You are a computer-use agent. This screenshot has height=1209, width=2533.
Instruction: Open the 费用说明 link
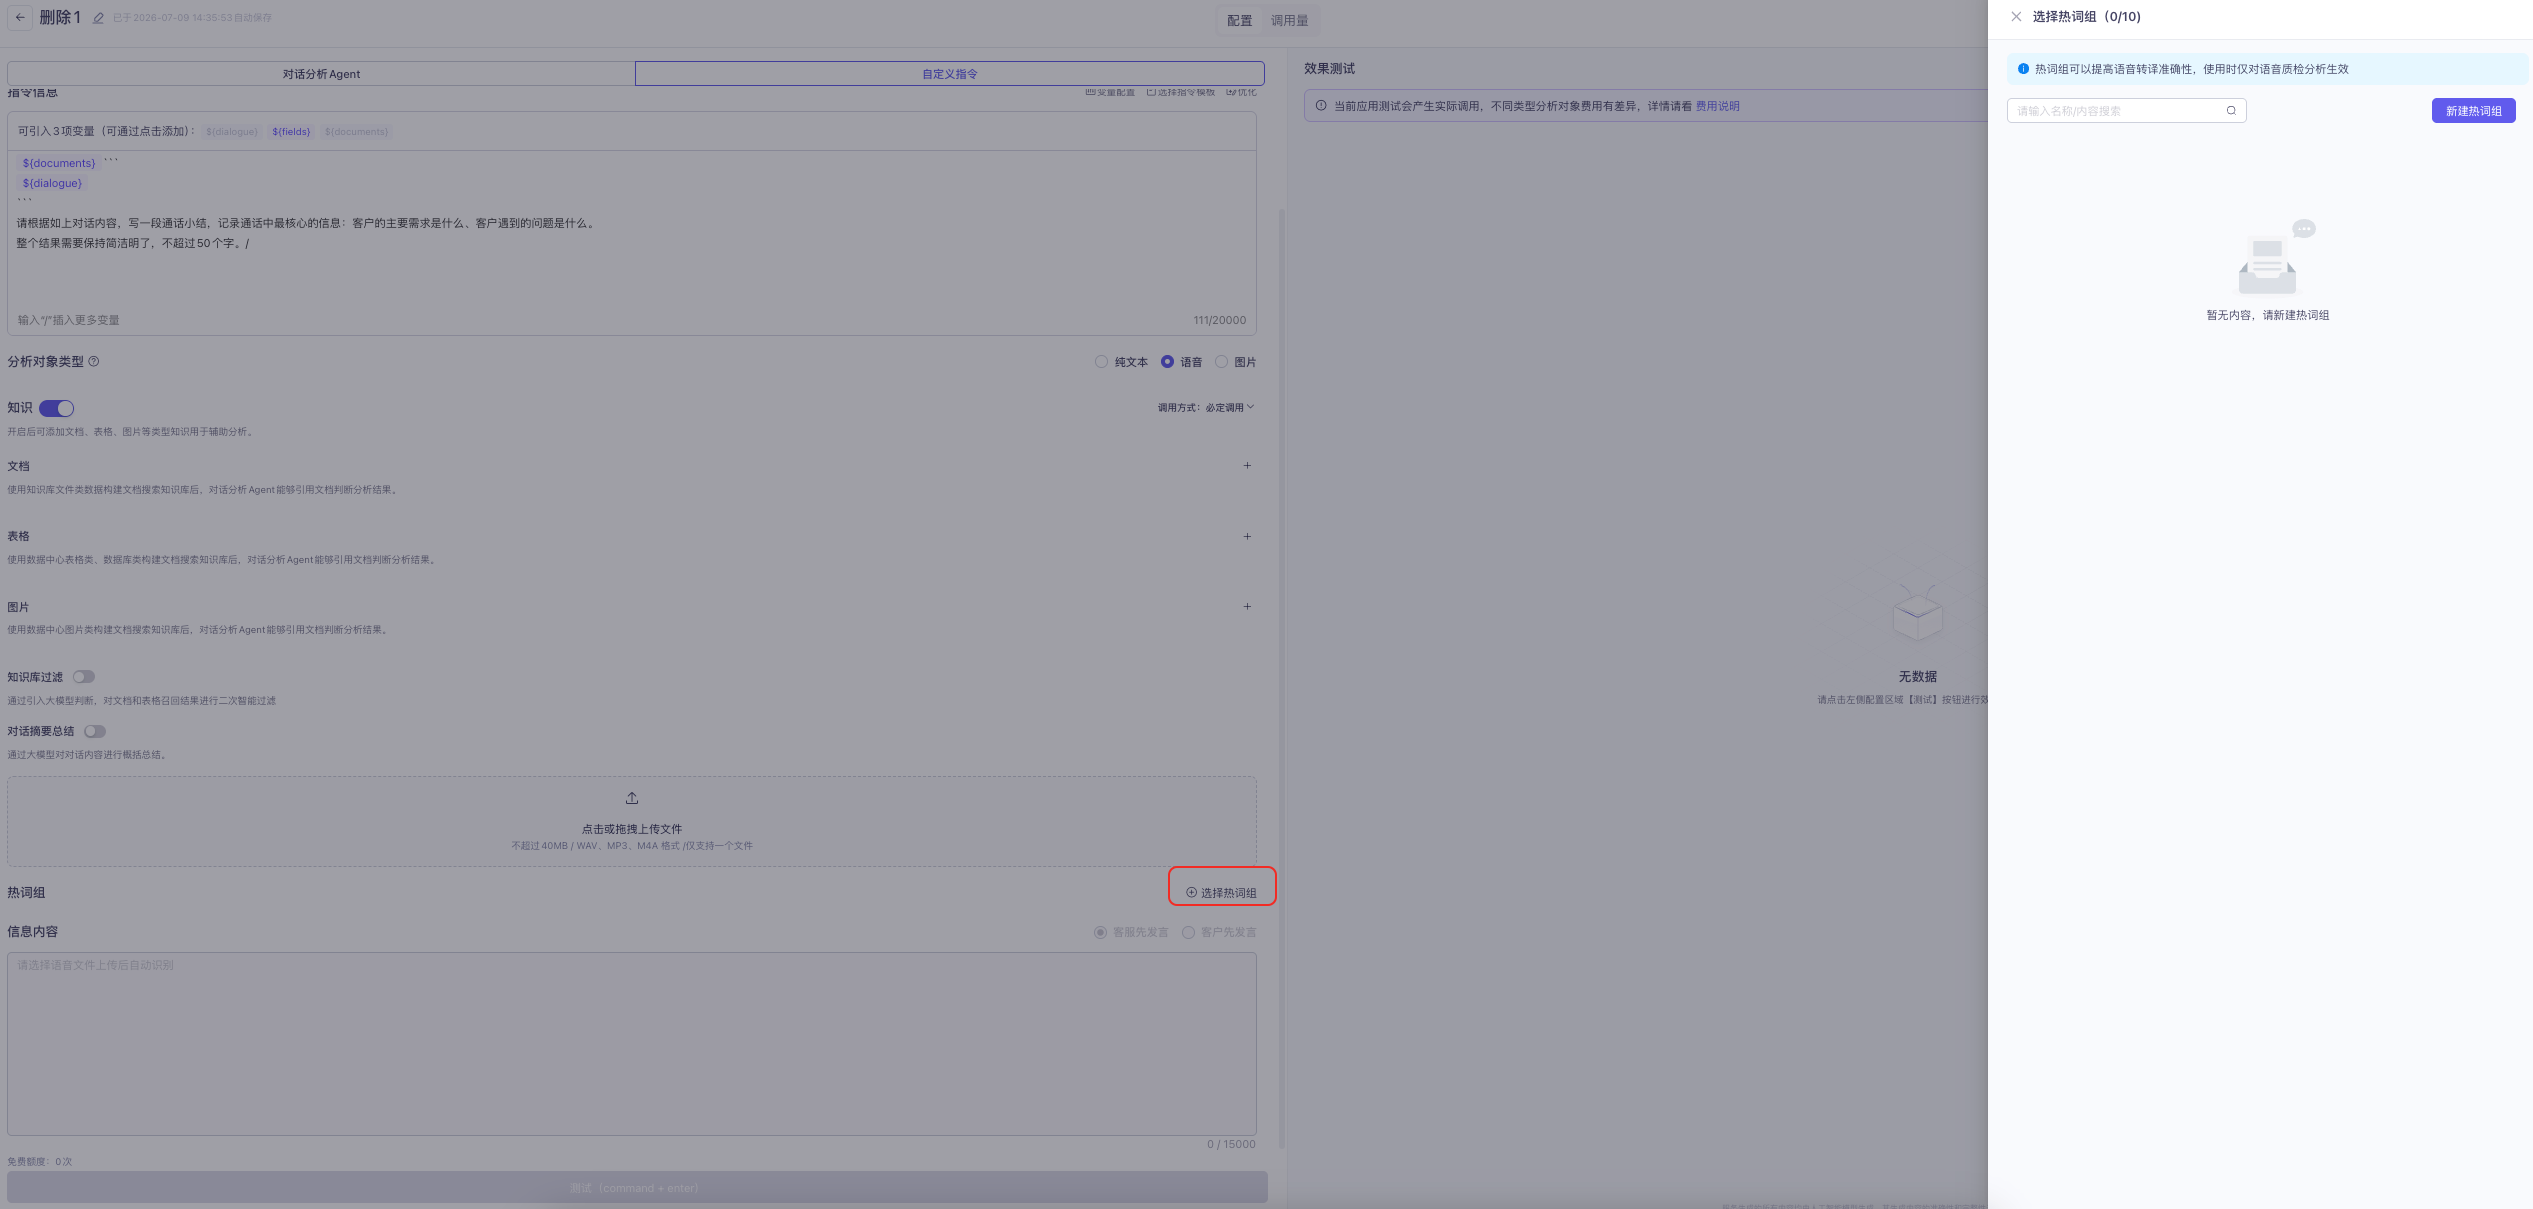click(x=1717, y=106)
